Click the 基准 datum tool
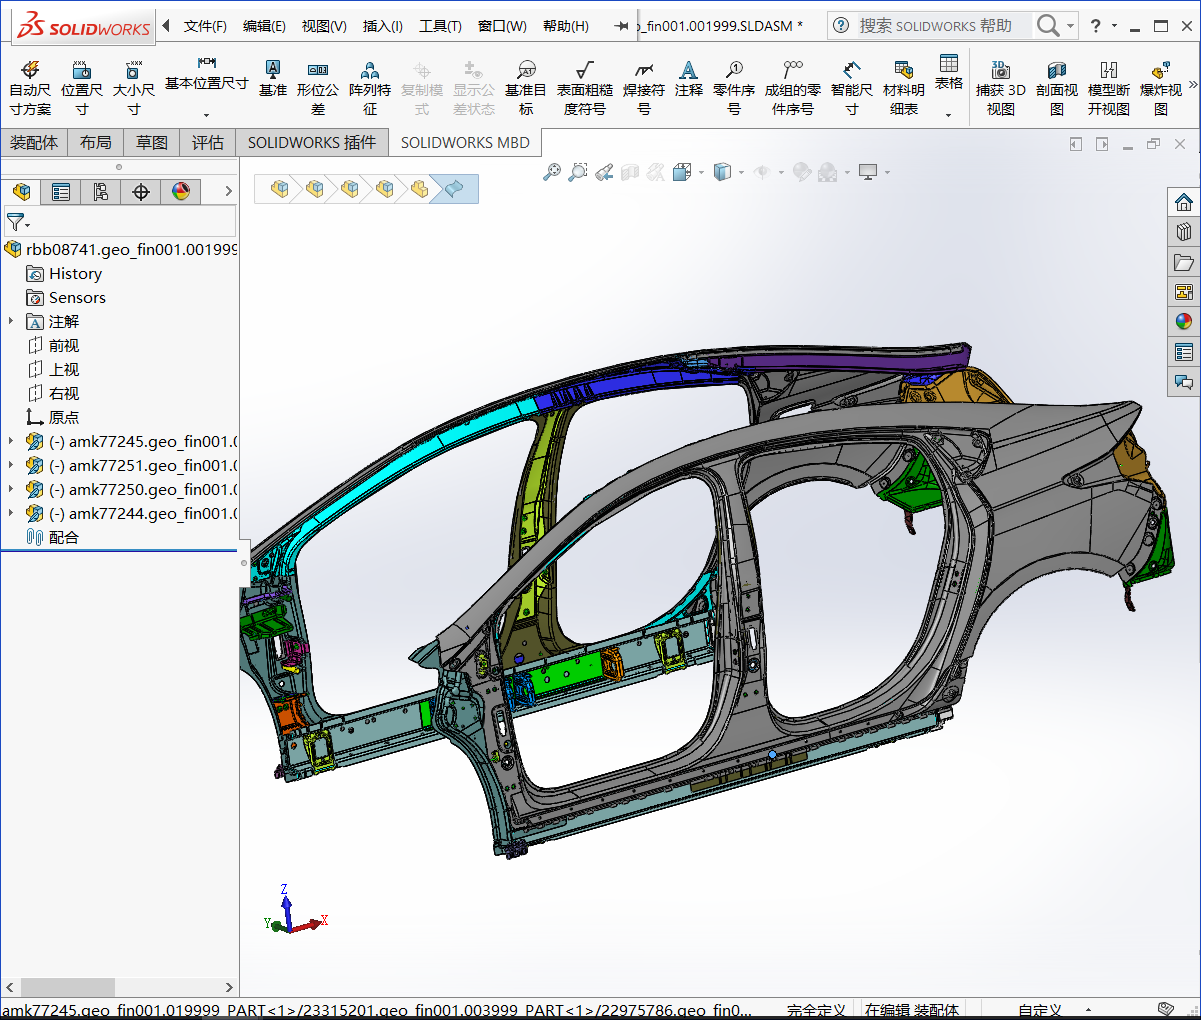 (x=273, y=78)
